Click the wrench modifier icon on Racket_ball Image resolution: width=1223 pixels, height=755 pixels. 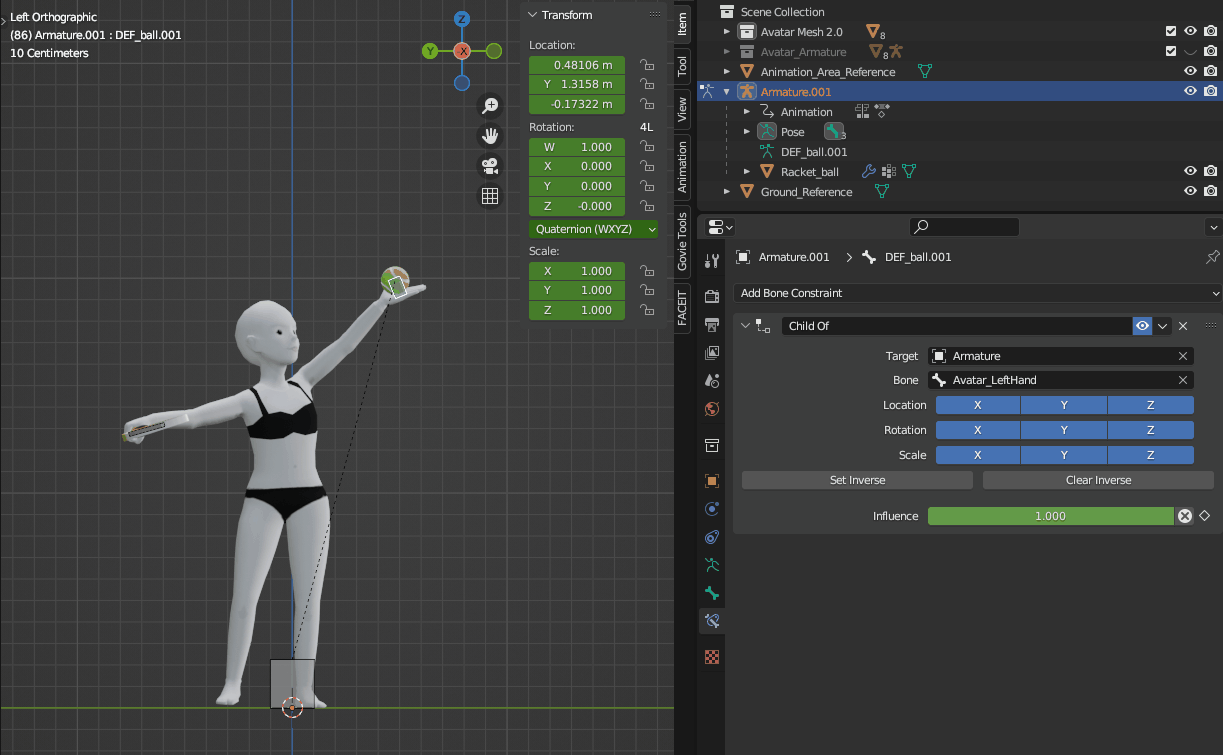pos(868,172)
